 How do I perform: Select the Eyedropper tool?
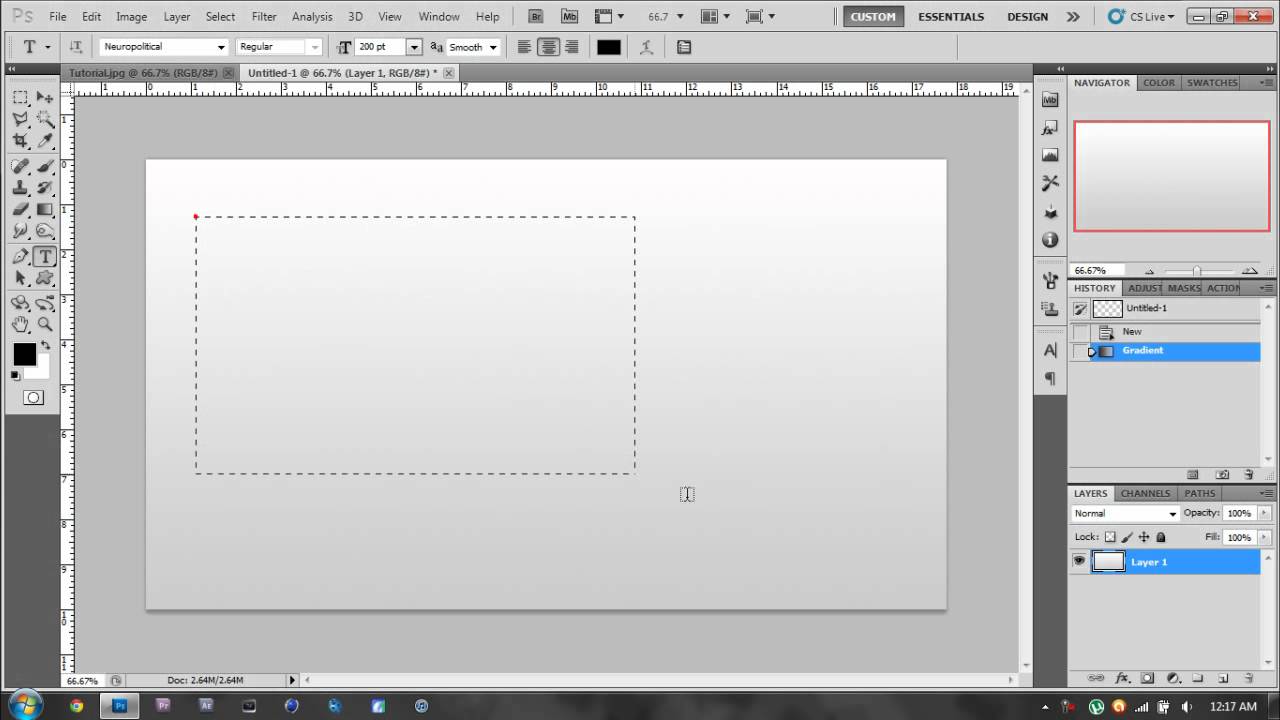point(45,141)
